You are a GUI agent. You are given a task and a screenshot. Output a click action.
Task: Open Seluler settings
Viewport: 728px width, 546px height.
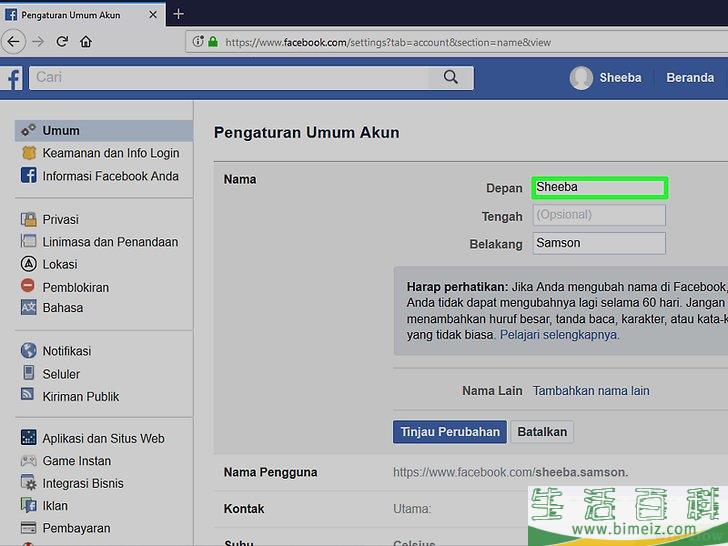click(x=61, y=374)
